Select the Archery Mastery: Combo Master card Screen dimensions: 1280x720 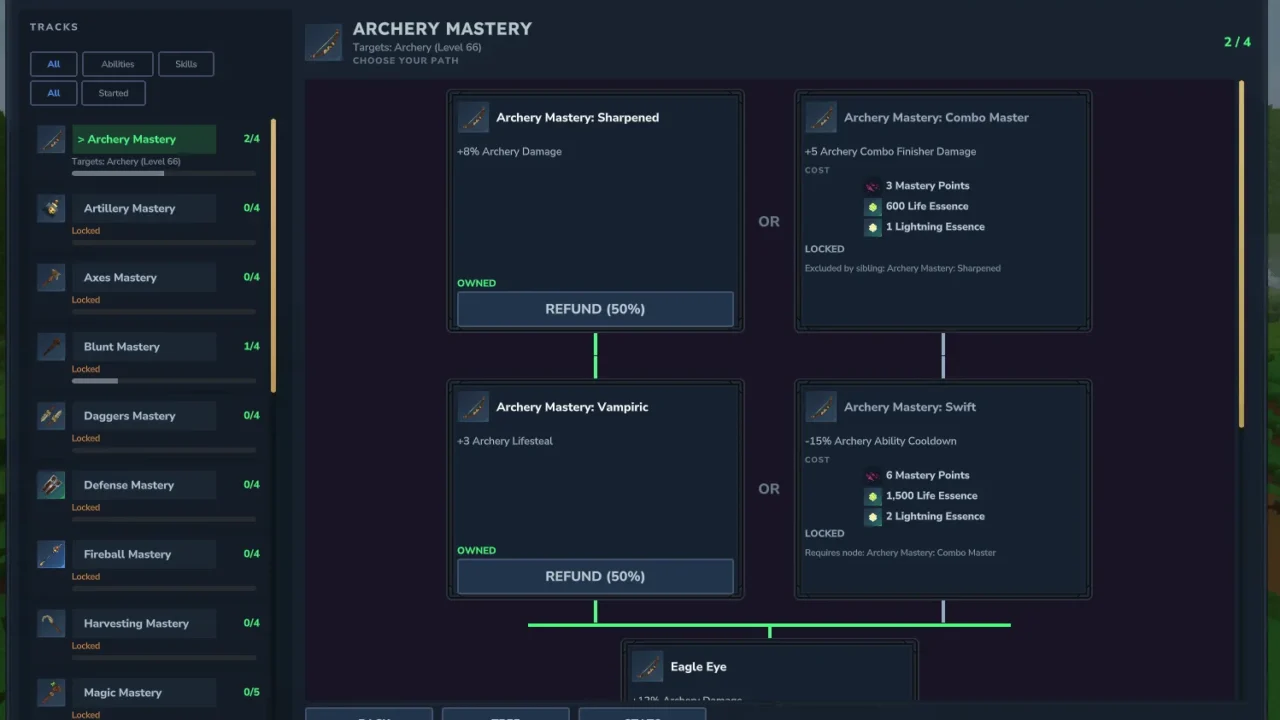[943, 210]
